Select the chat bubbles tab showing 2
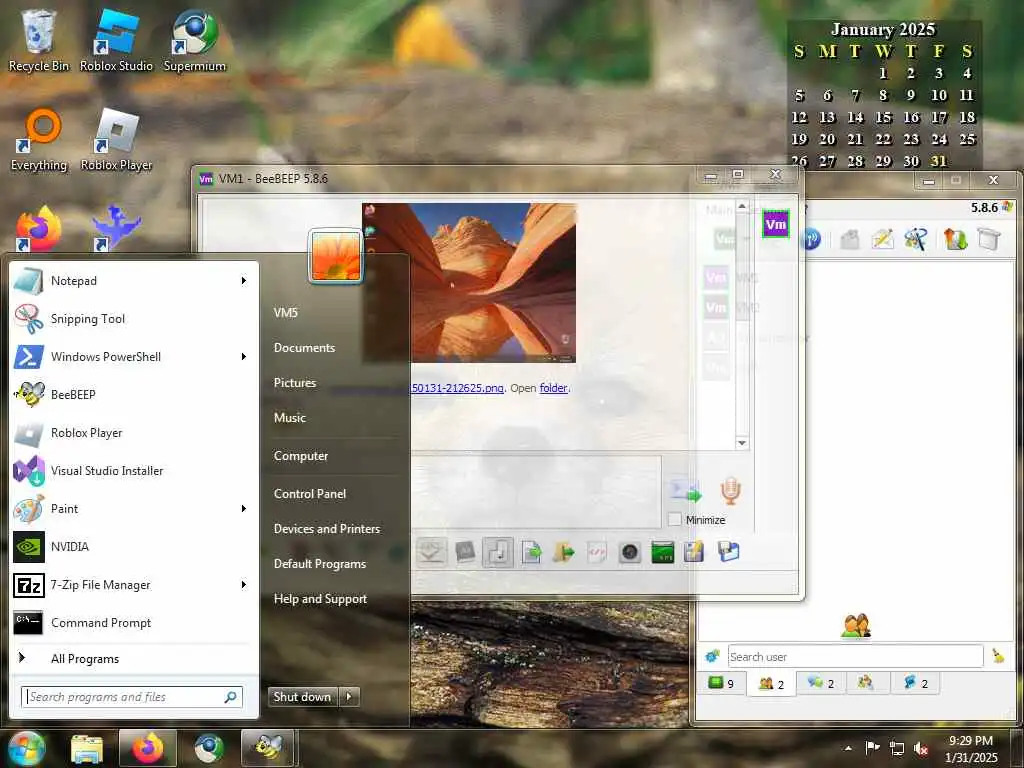1024x768 pixels. (821, 684)
